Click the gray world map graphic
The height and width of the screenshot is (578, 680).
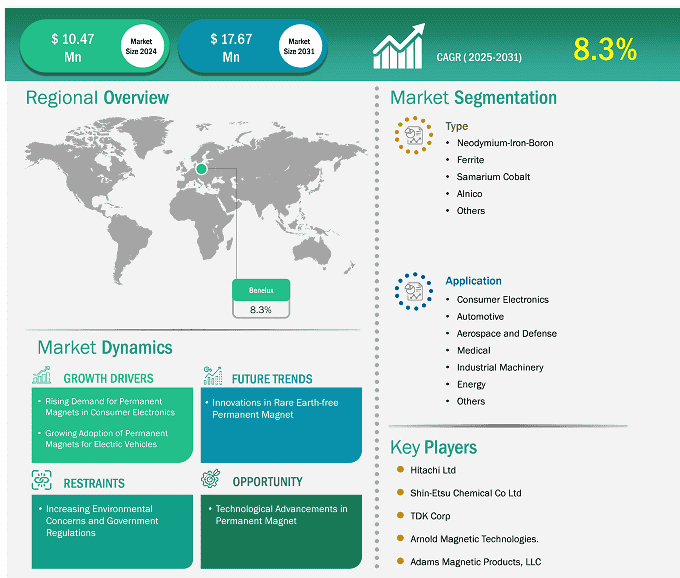195,199
